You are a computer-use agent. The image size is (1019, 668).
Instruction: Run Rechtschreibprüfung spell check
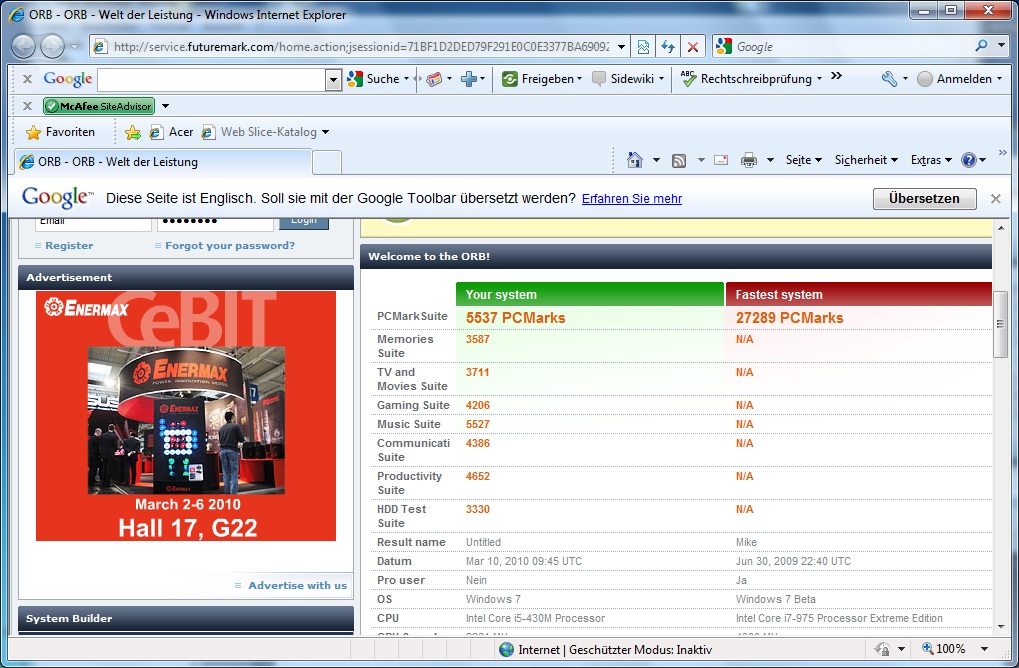(751, 79)
